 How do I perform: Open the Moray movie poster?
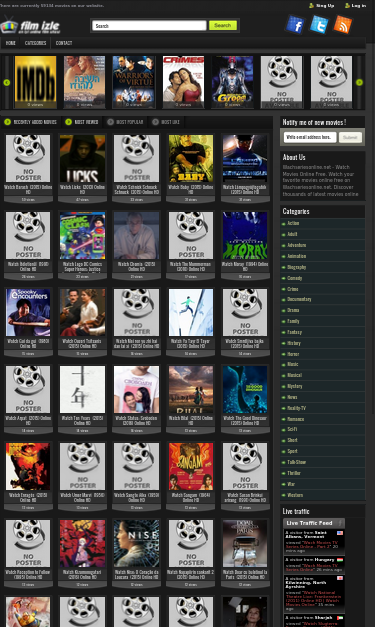pos(245,236)
